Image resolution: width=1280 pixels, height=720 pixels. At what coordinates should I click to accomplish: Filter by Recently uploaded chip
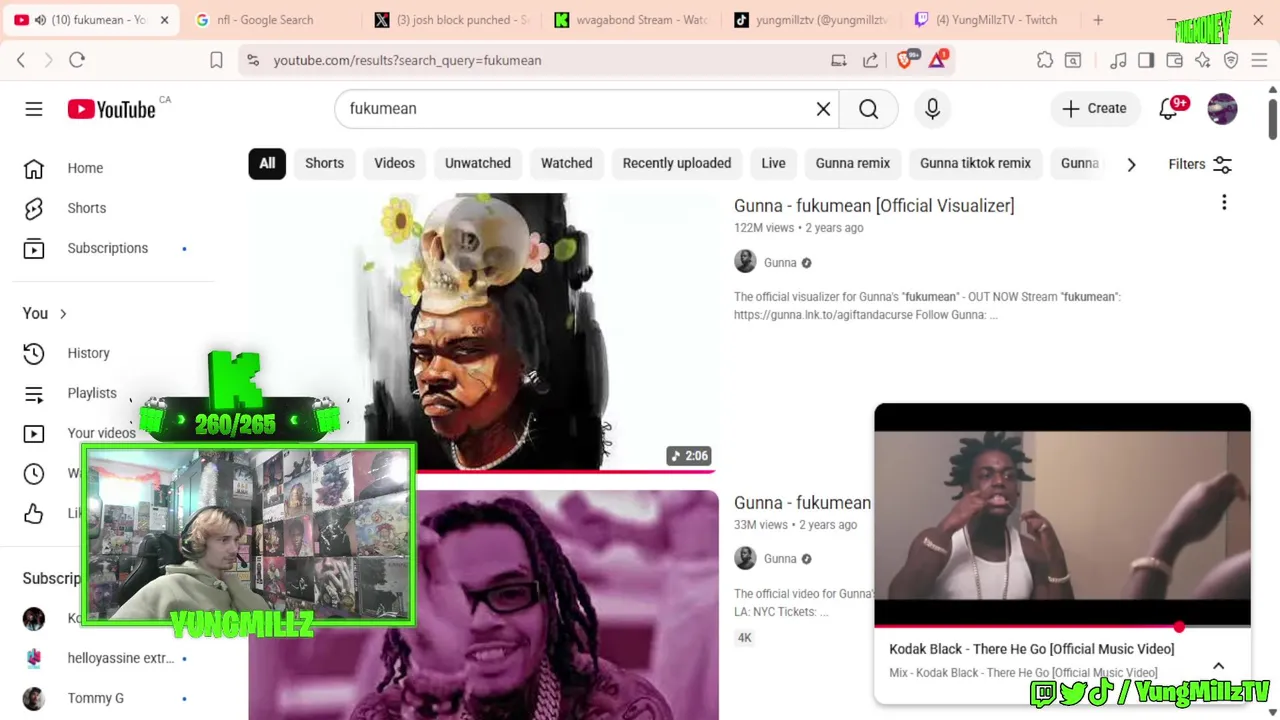click(x=677, y=163)
